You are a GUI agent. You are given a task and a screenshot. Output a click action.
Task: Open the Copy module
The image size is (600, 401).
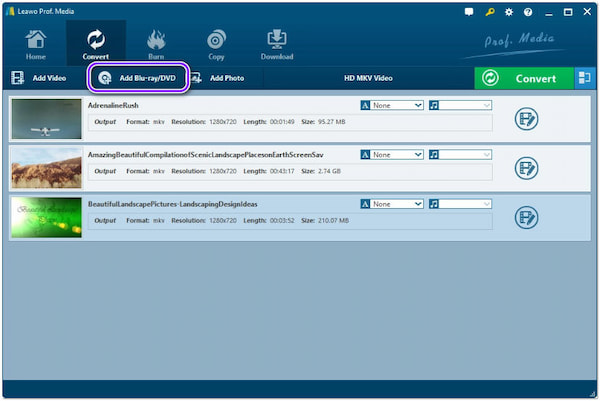(x=215, y=43)
